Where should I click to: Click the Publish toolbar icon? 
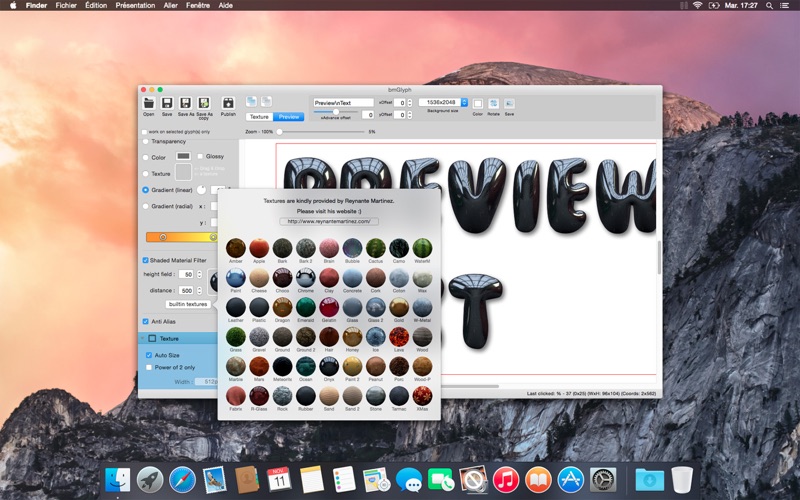tap(228, 103)
